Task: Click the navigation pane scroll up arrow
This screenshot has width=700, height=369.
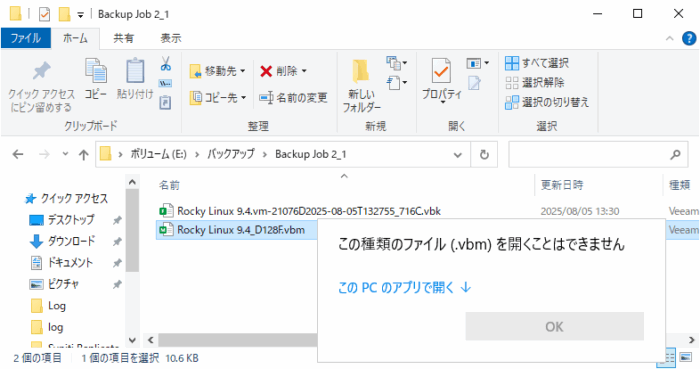Action: click(x=132, y=182)
